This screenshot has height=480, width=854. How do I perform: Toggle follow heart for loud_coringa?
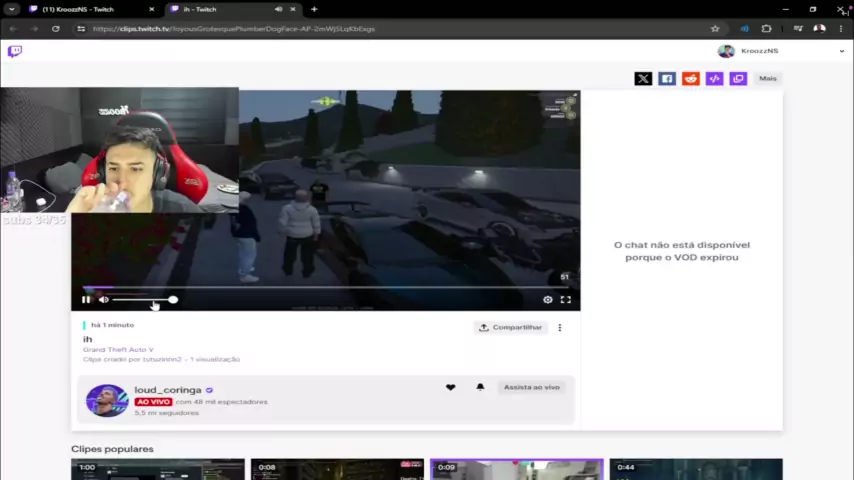450,387
